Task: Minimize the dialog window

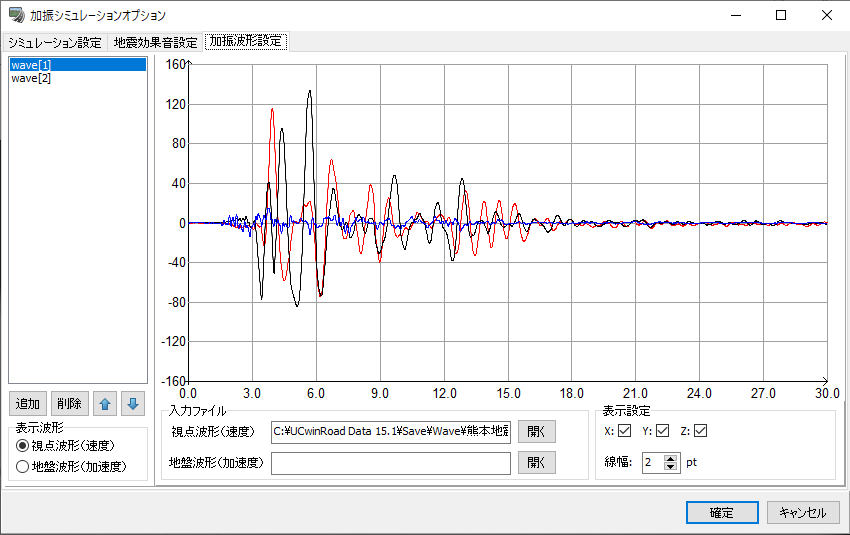Action: tap(736, 15)
